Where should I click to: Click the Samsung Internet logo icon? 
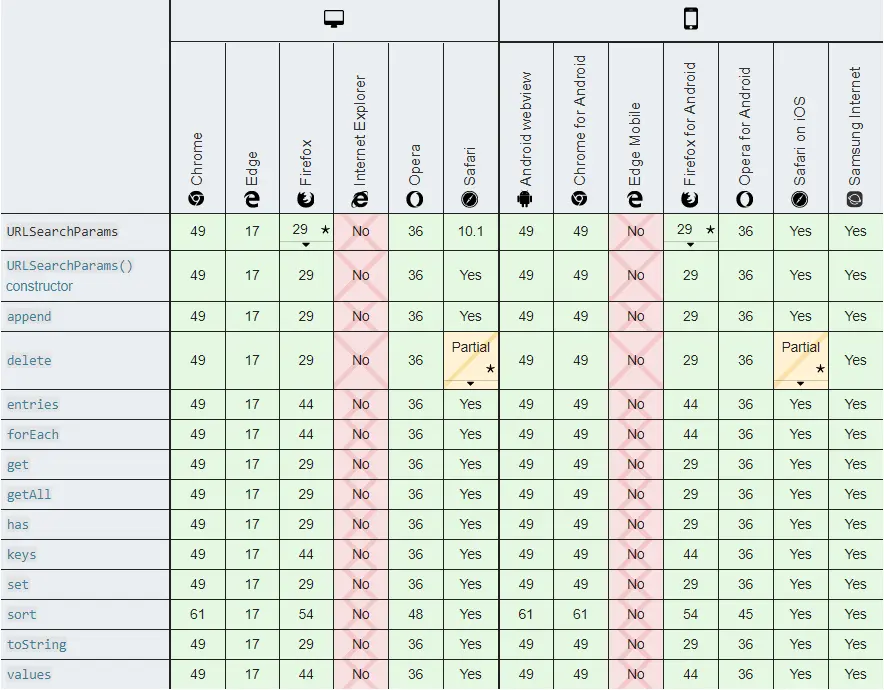pyautogui.click(x=855, y=199)
